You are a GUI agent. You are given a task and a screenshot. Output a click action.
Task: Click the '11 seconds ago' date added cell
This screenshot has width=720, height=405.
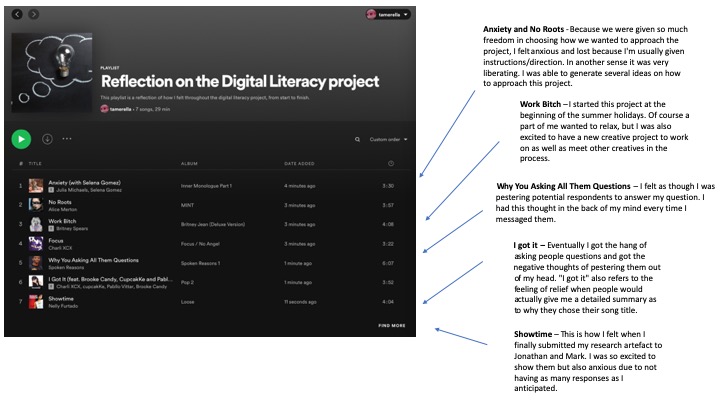click(300, 302)
